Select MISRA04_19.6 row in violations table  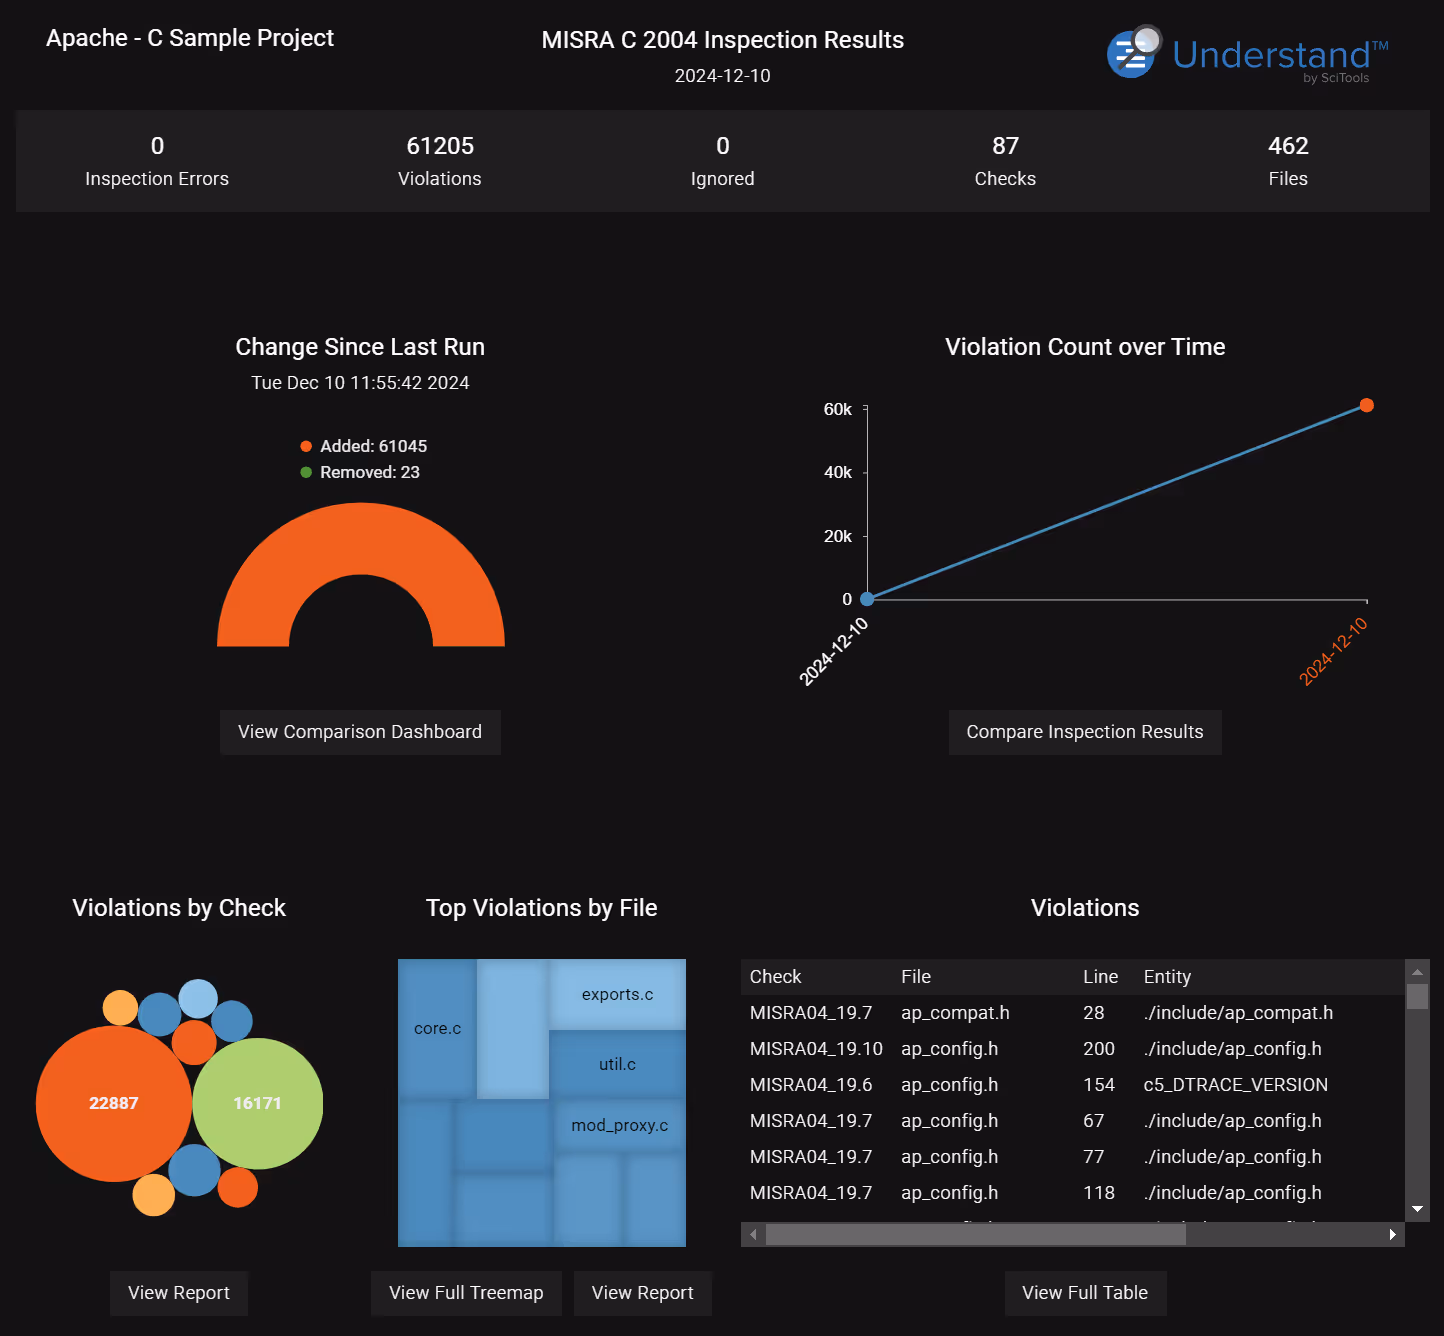pyautogui.click(x=1072, y=1085)
